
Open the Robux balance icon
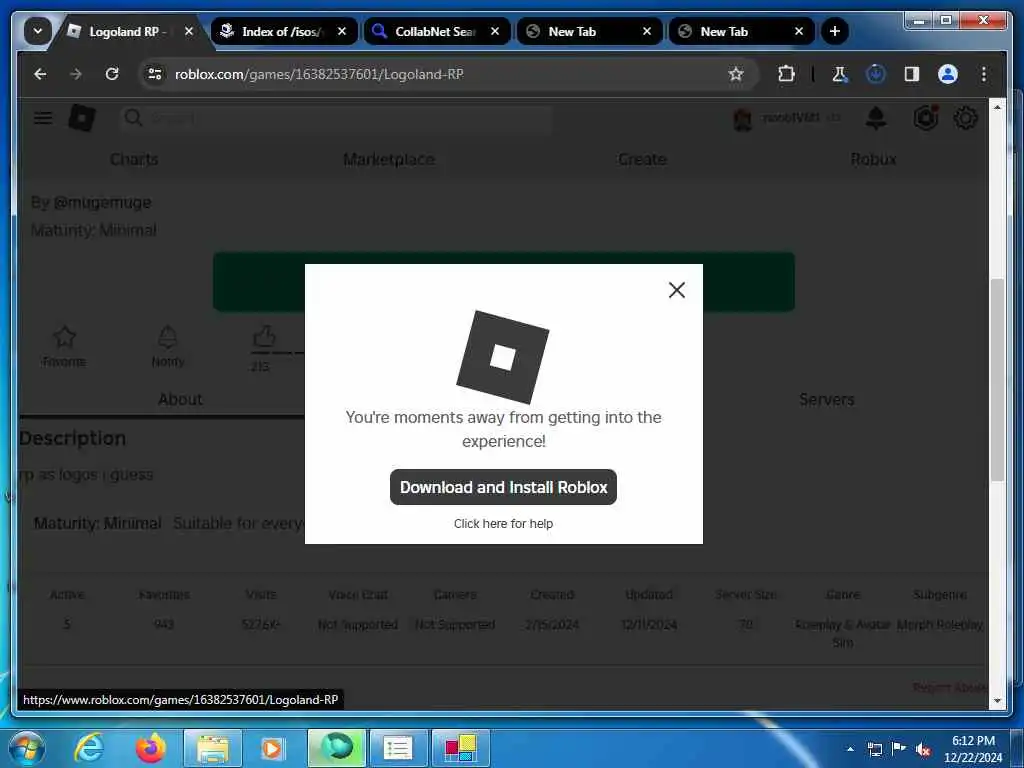(x=925, y=118)
